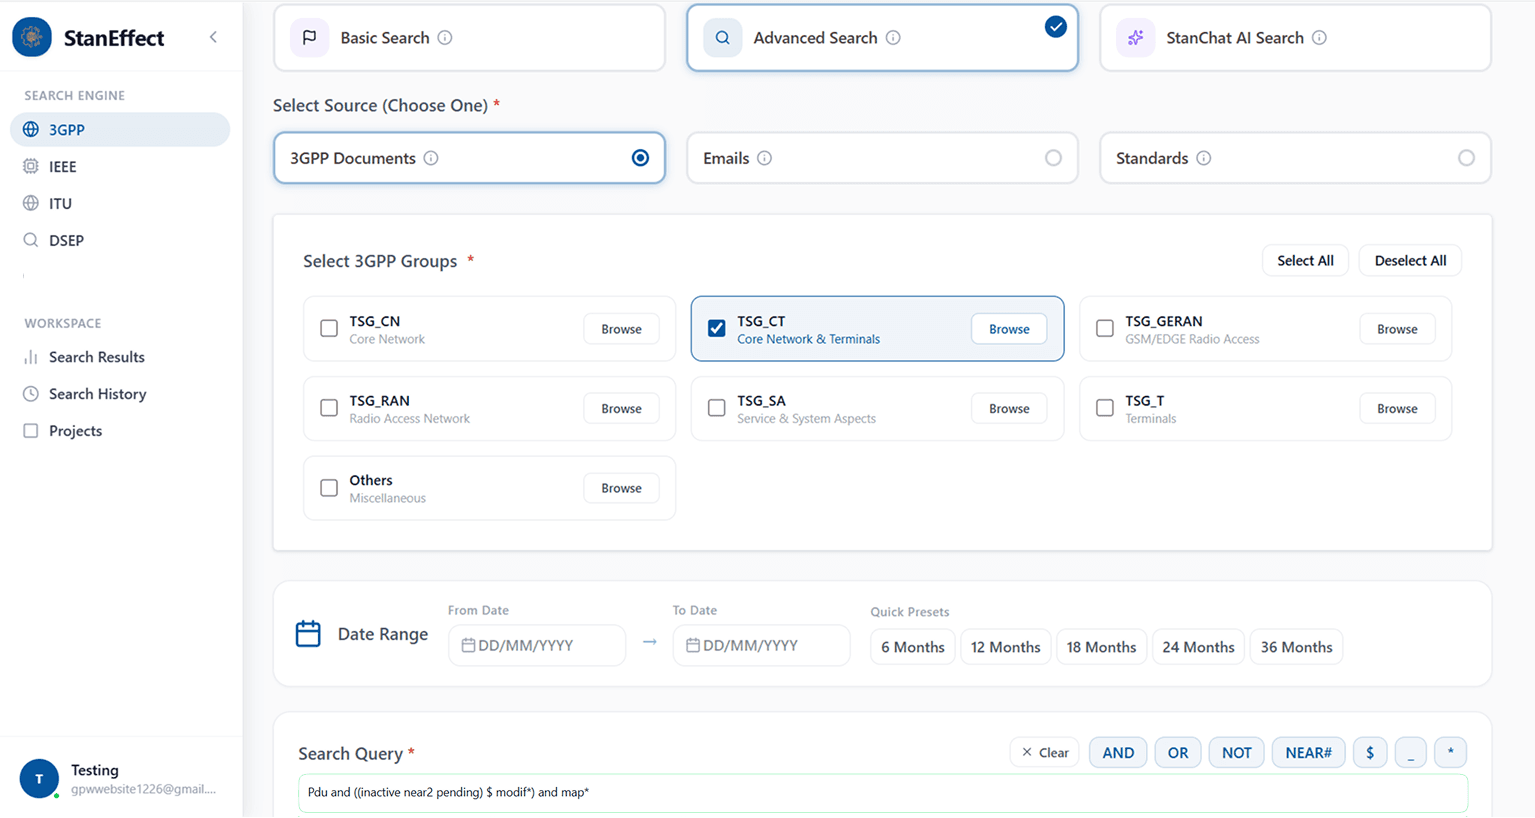1535x818 pixels.
Task: Click the From Date input field
Action: 537,646
